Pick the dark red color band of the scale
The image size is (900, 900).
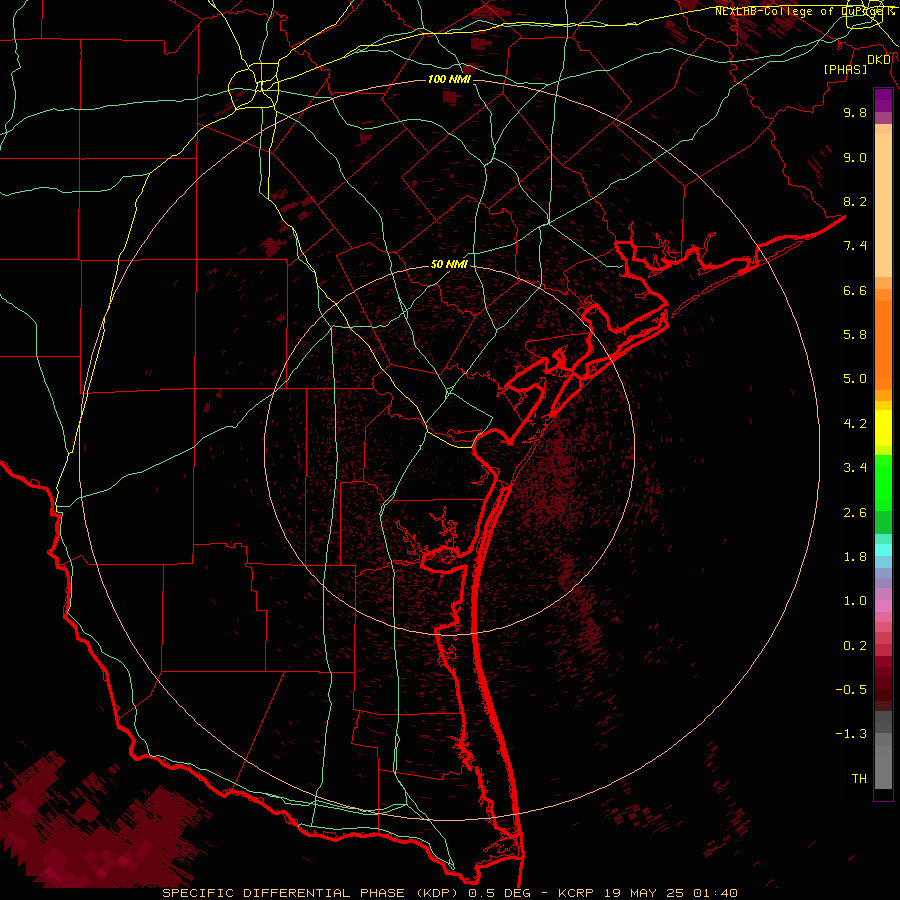pyautogui.click(x=883, y=683)
